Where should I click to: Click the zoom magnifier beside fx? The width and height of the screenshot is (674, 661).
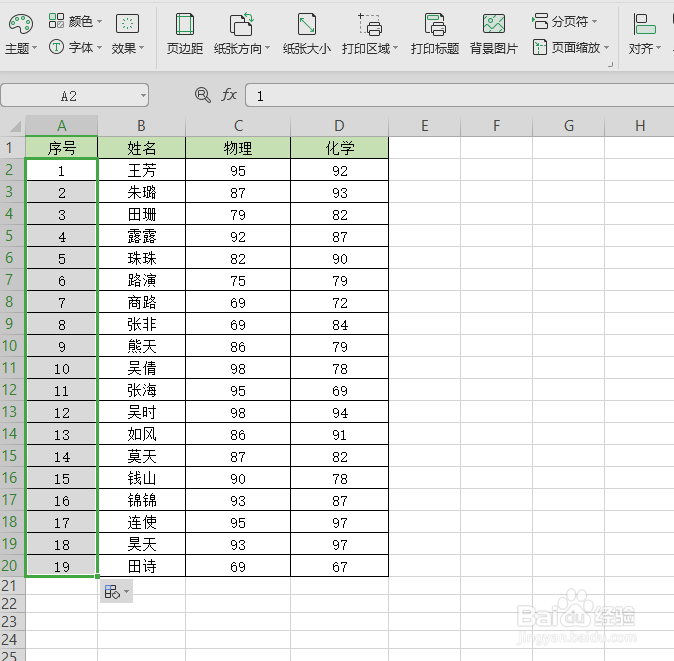pos(202,95)
